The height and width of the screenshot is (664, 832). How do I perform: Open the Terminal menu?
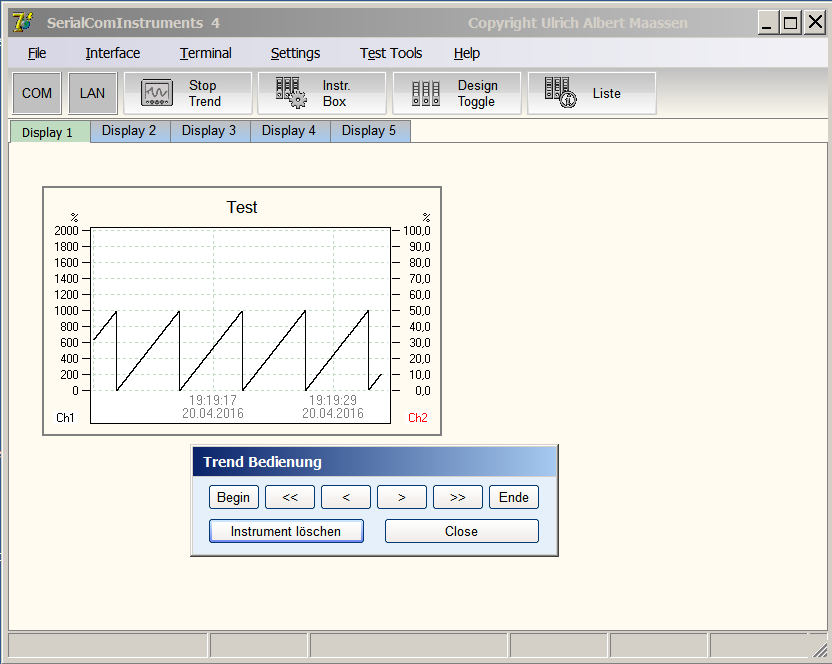205,53
